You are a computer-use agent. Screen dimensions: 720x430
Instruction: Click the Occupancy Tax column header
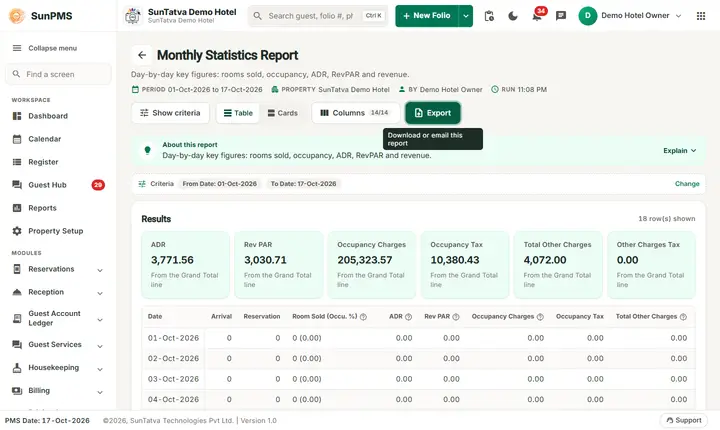tap(579, 317)
